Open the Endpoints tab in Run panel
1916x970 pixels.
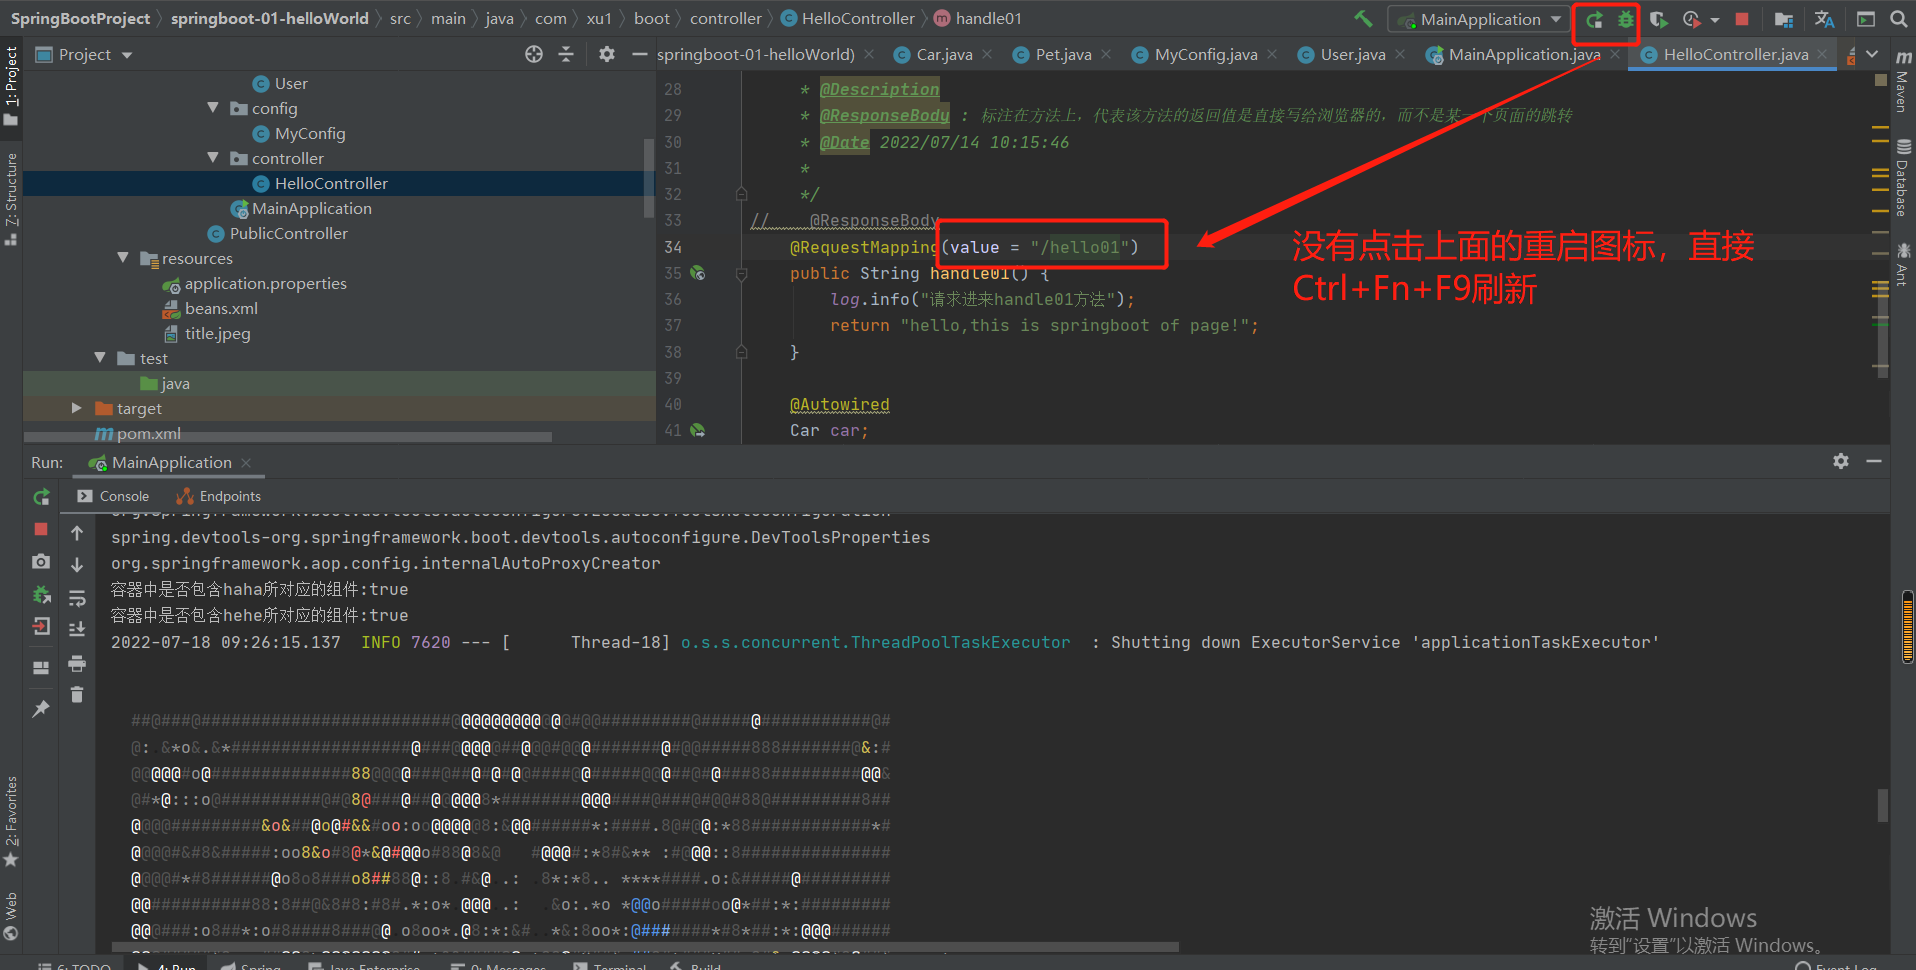coord(219,496)
